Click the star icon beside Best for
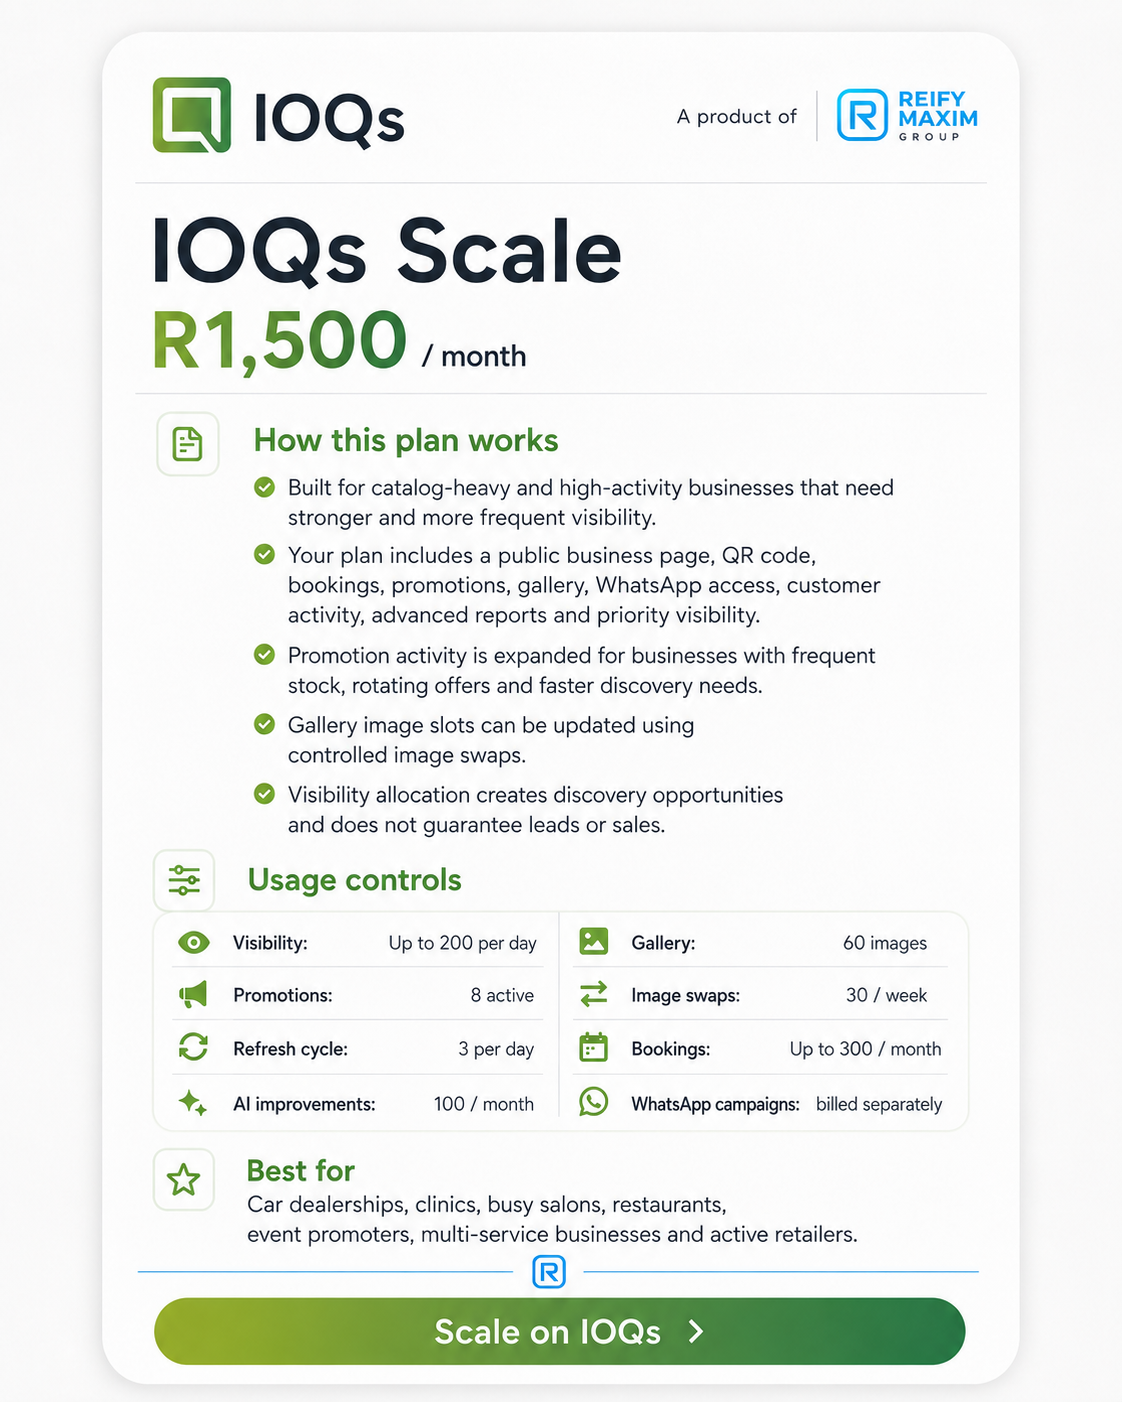 click(x=183, y=1180)
